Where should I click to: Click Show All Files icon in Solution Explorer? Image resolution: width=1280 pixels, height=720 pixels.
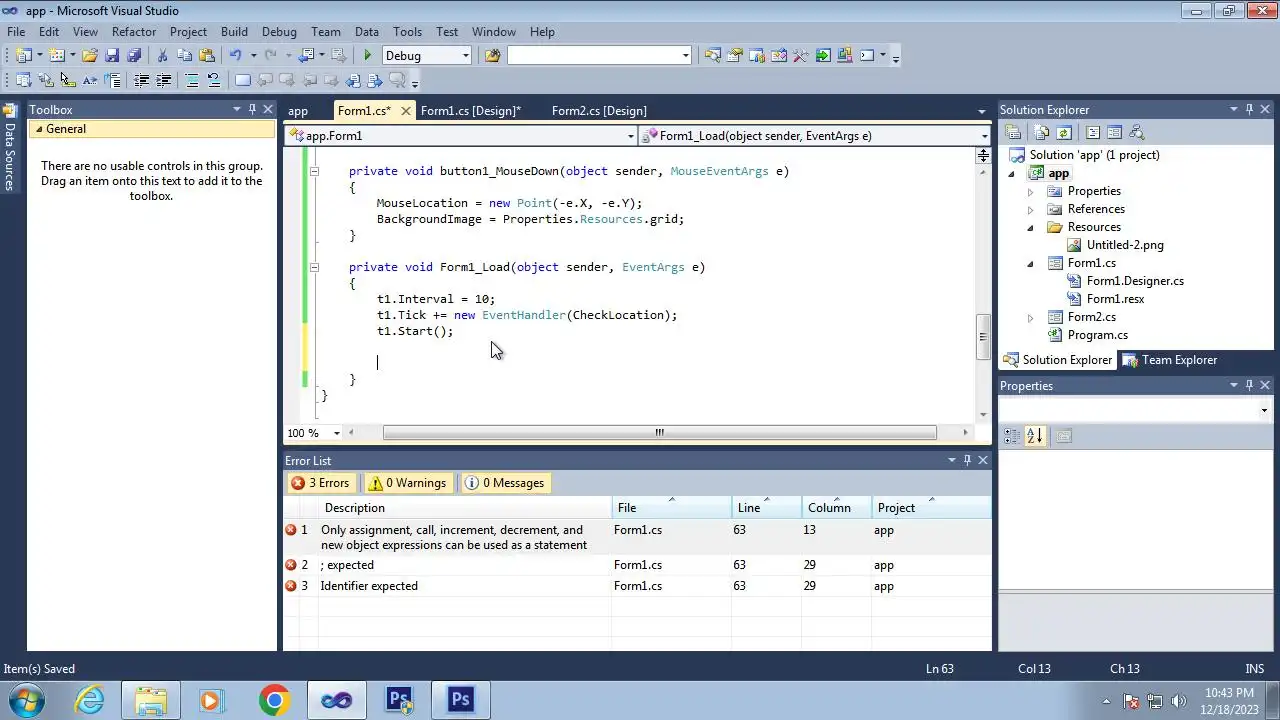pyautogui.click(x=1042, y=132)
